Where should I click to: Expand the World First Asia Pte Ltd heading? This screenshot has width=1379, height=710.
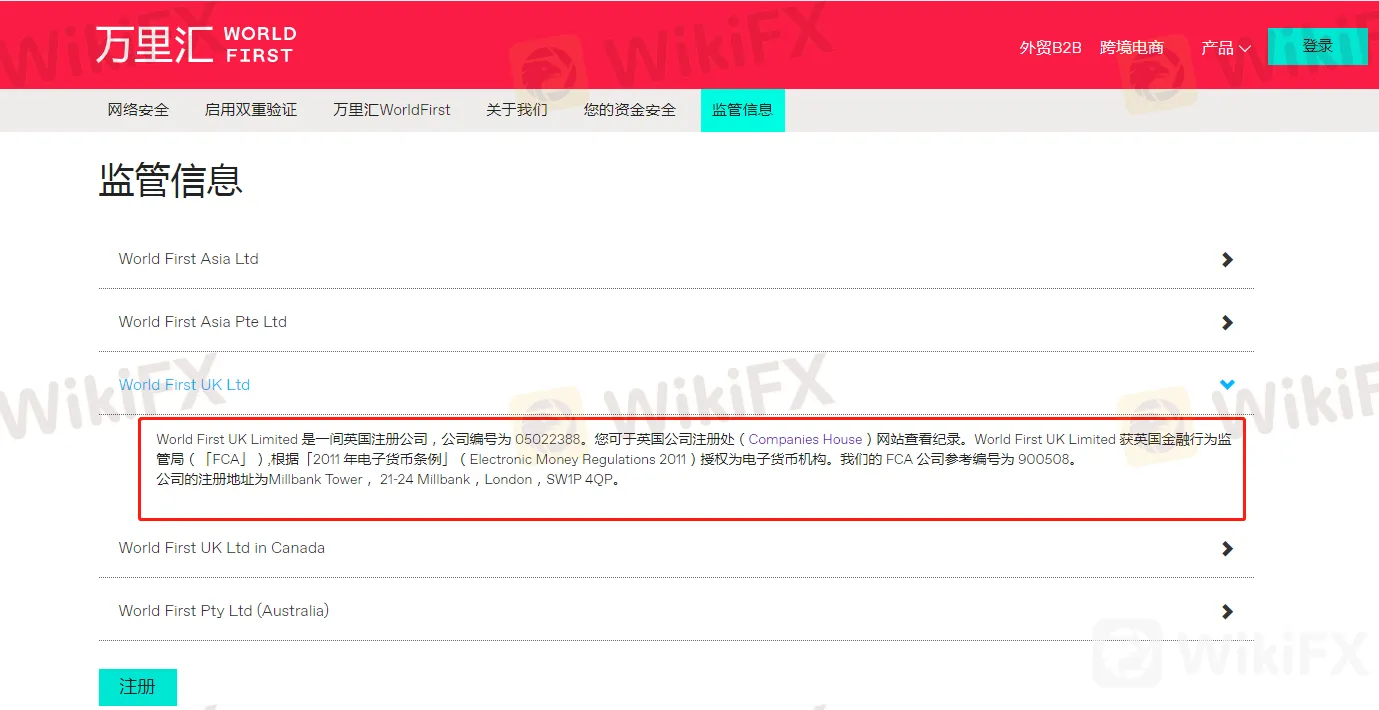202,322
